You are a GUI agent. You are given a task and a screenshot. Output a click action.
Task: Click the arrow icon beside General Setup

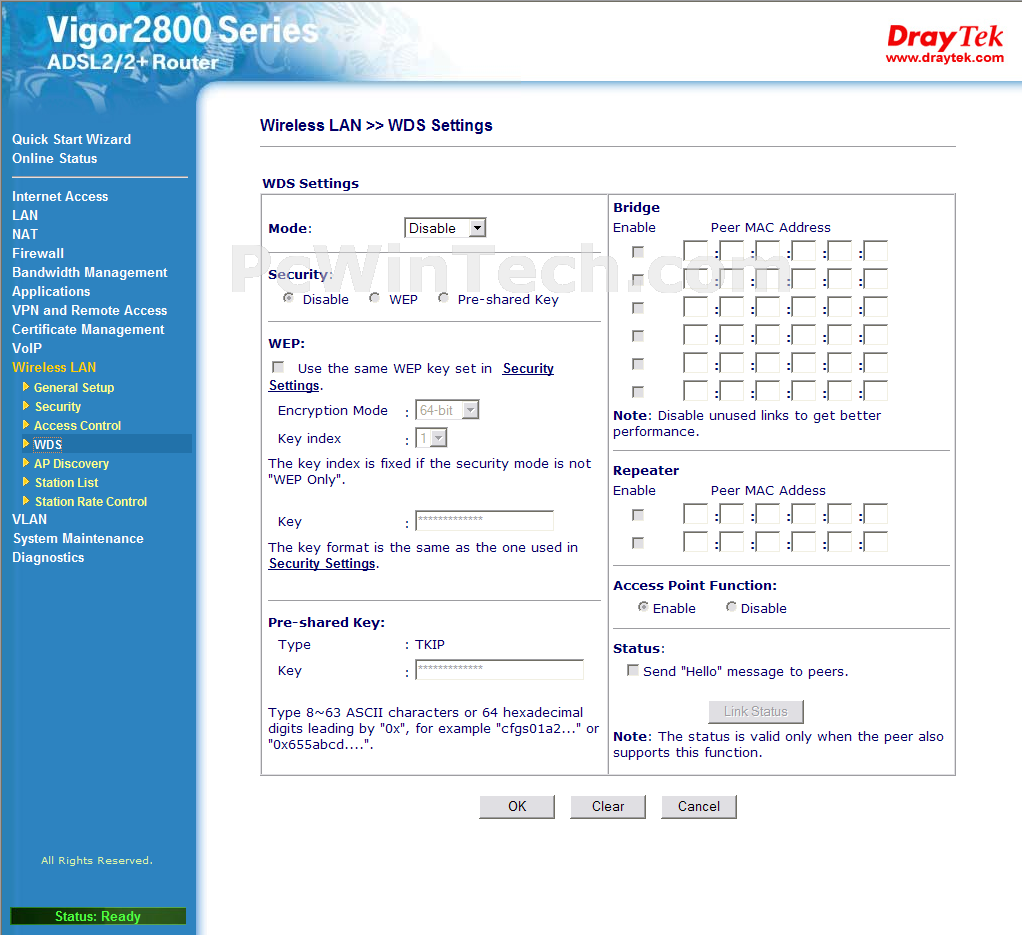coord(26,387)
